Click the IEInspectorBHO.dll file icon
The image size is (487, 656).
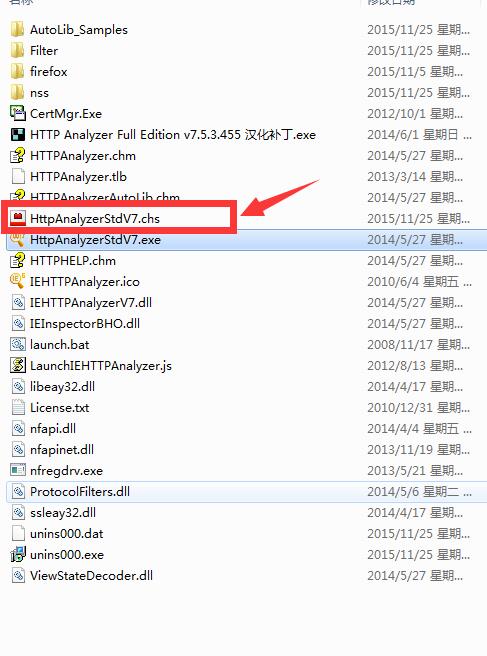tap(18, 323)
